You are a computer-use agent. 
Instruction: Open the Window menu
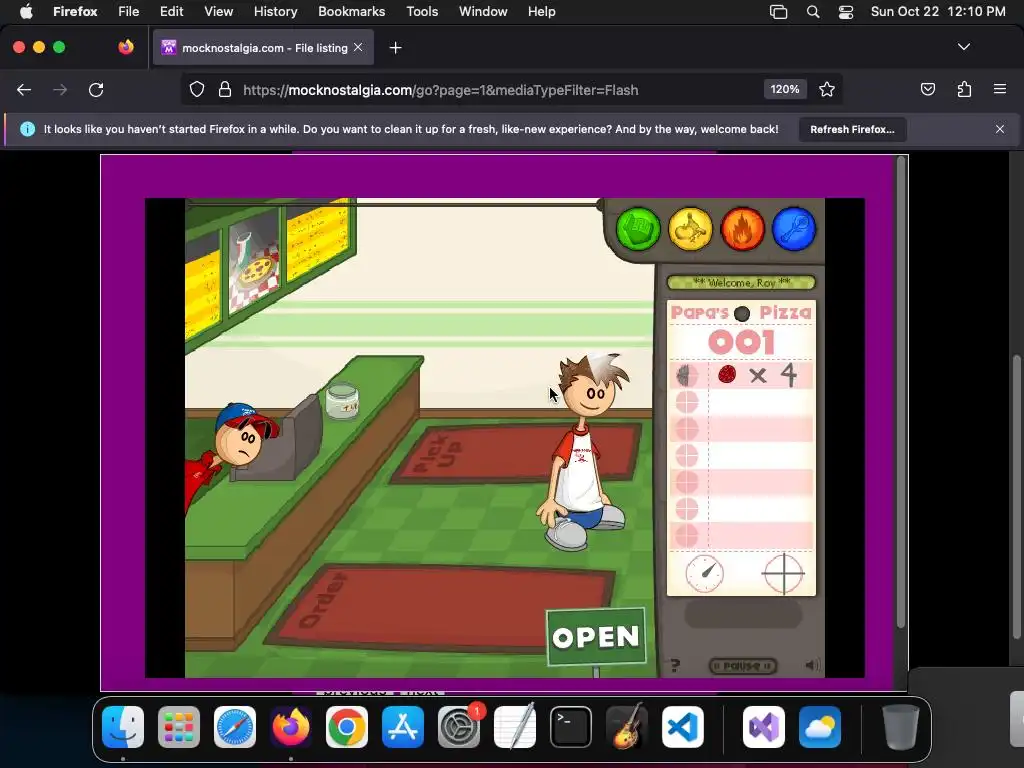pyautogui.click(x=483, y=11)
